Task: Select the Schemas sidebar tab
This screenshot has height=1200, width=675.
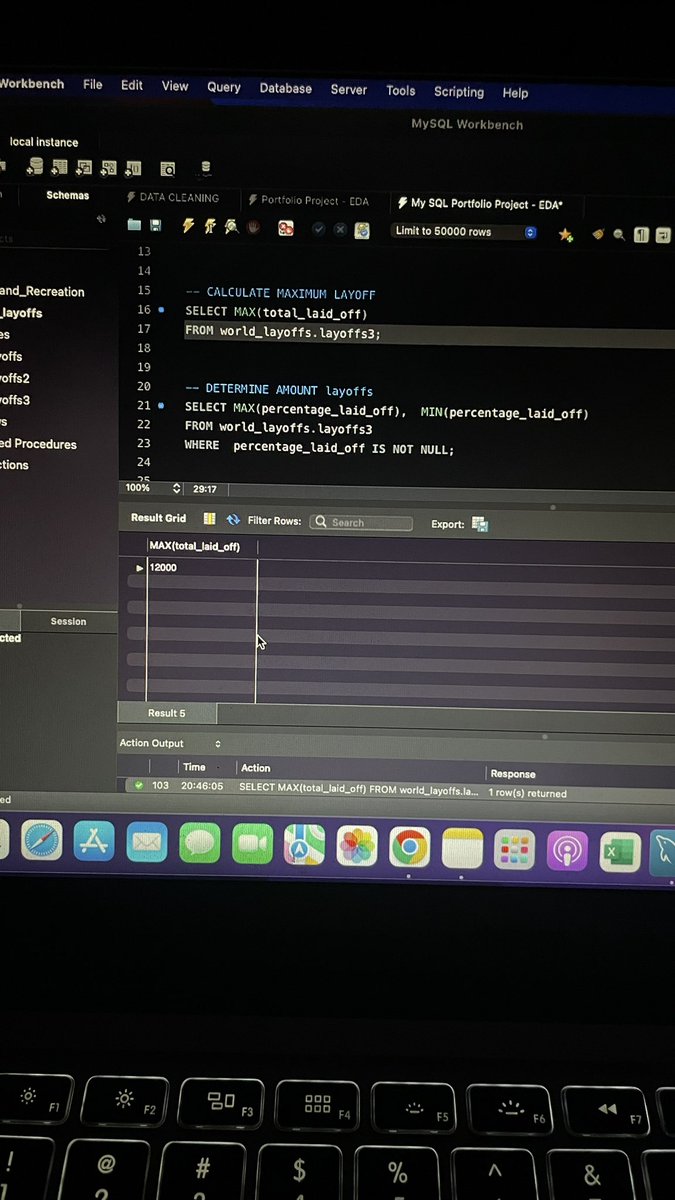Action: 68,195
